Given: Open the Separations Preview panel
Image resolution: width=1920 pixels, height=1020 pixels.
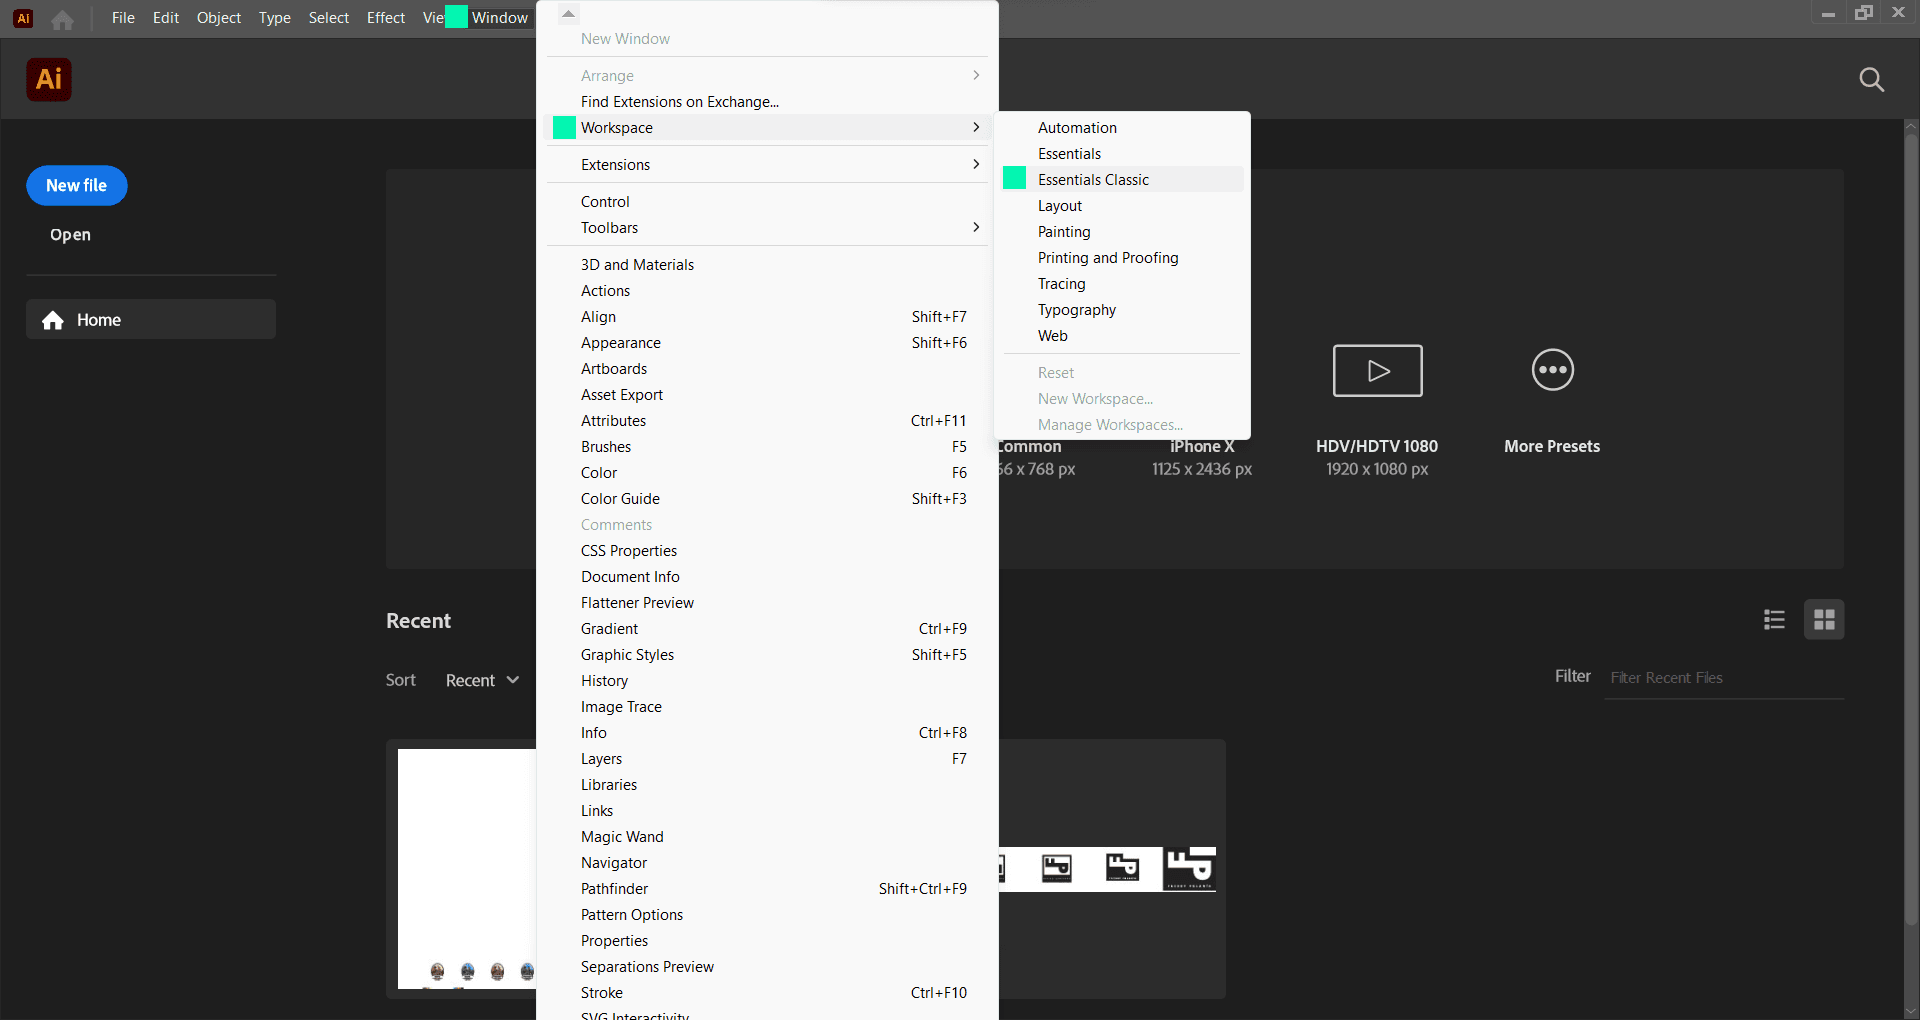Looking at the screenshot, I should 768,966.
